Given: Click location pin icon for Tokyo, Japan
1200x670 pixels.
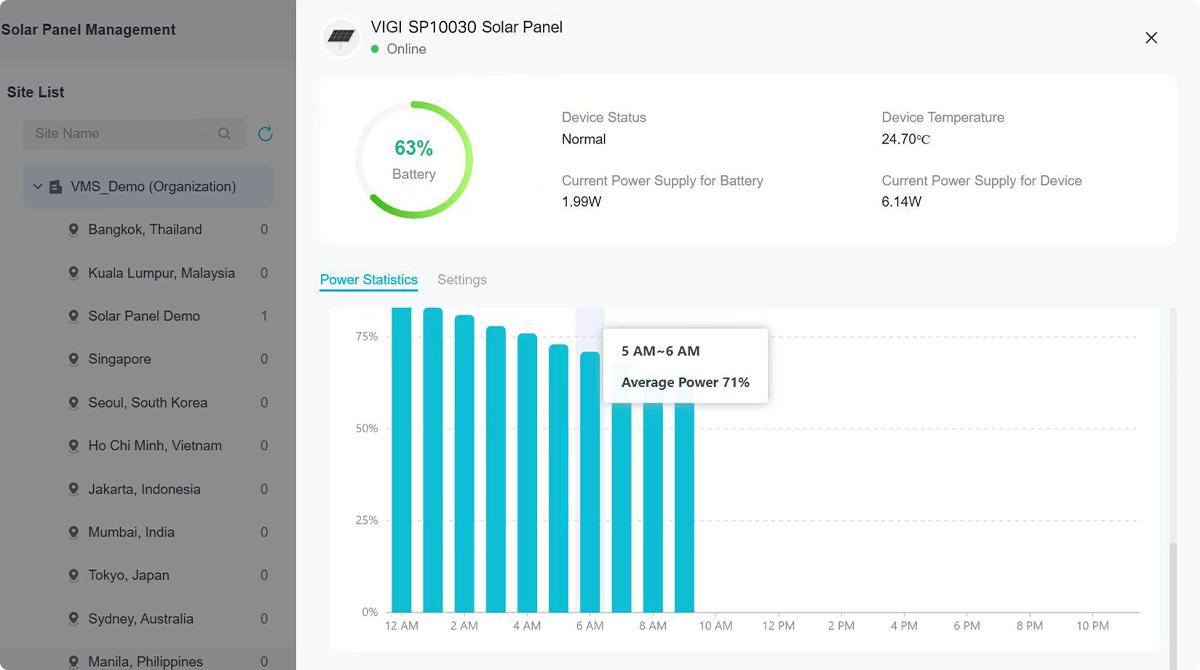Looking at the screenshot, I should 73,576.
